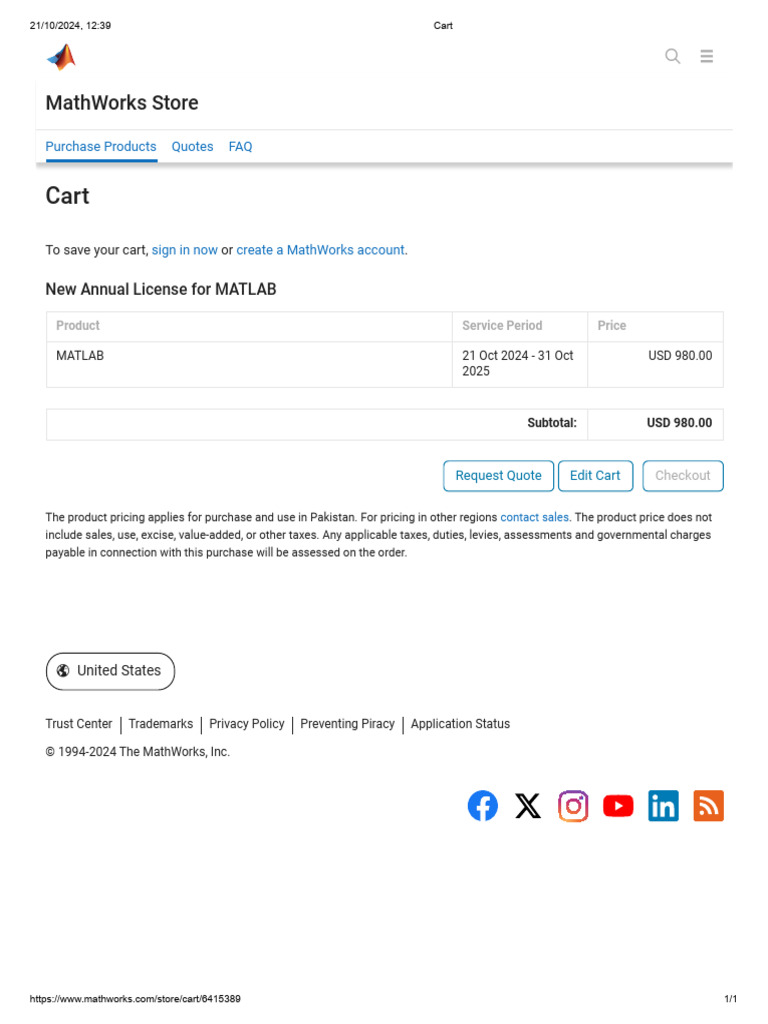Image resolution: width=768 pixels, height=1024 pixels.
Task: Click the MathWorks logo icon
Action: pos(61,57)
